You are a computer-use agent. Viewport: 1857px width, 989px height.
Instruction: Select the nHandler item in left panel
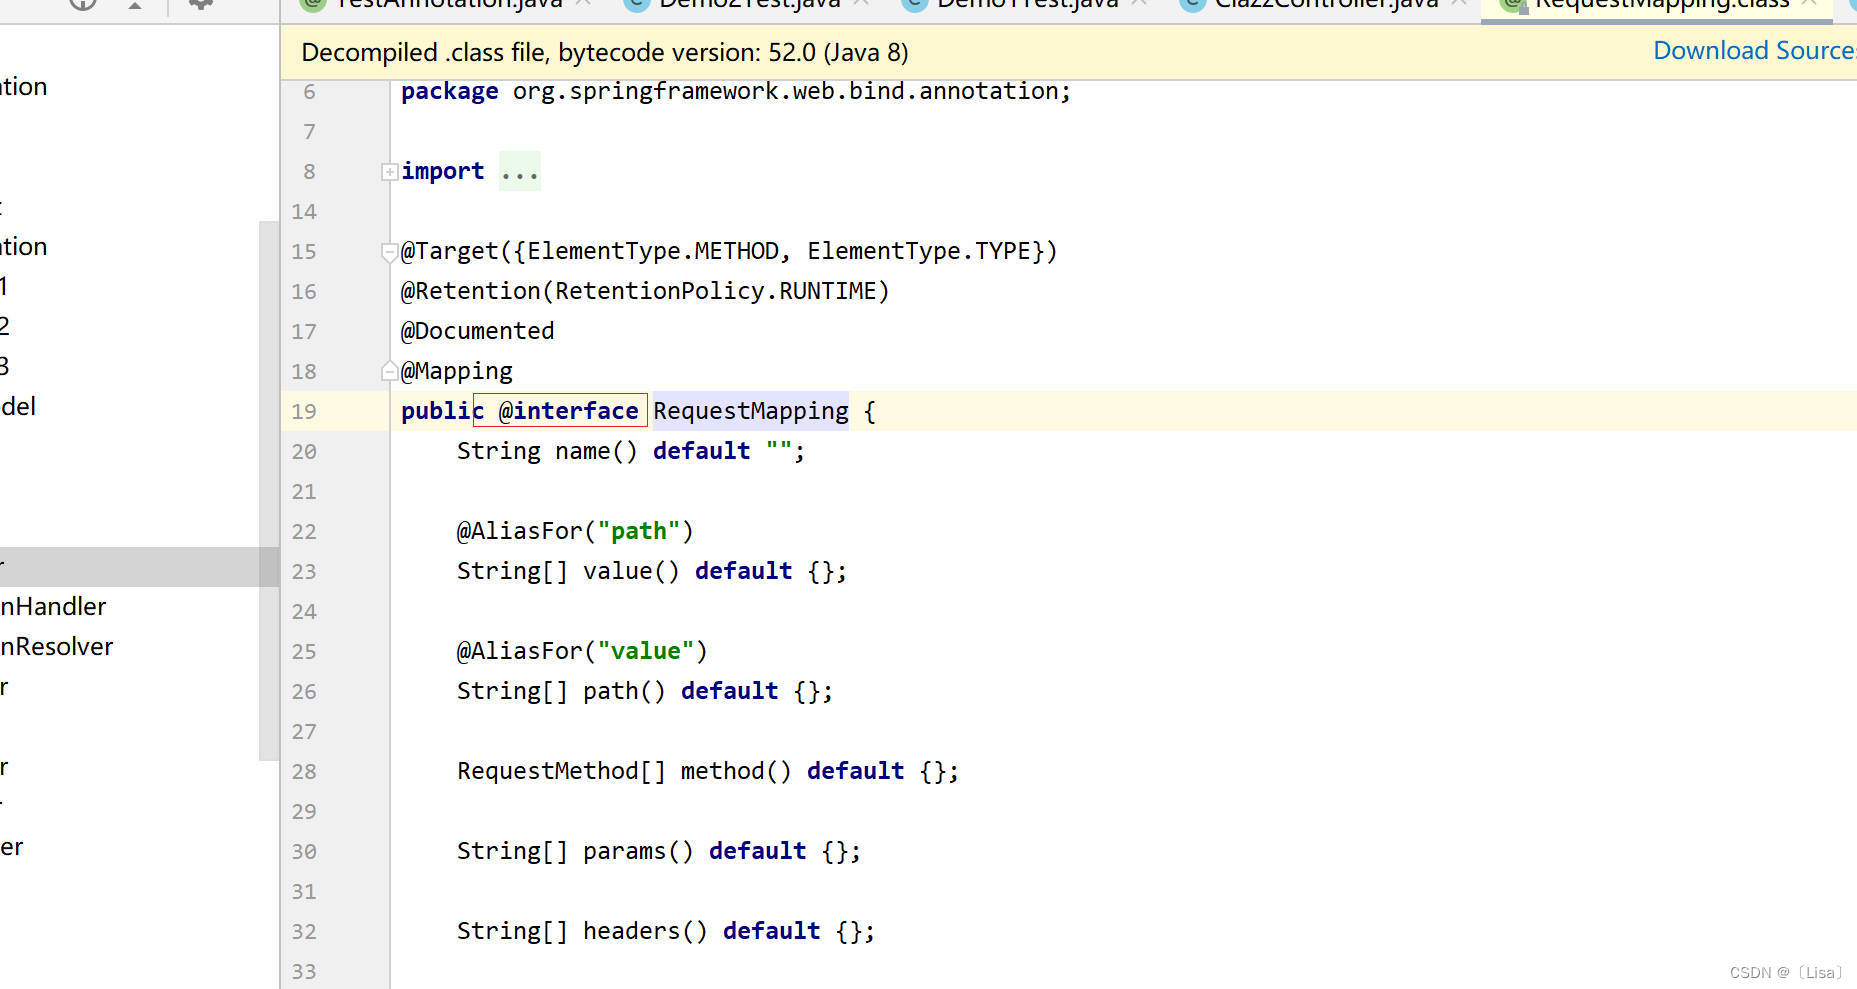tap(54, 607)
